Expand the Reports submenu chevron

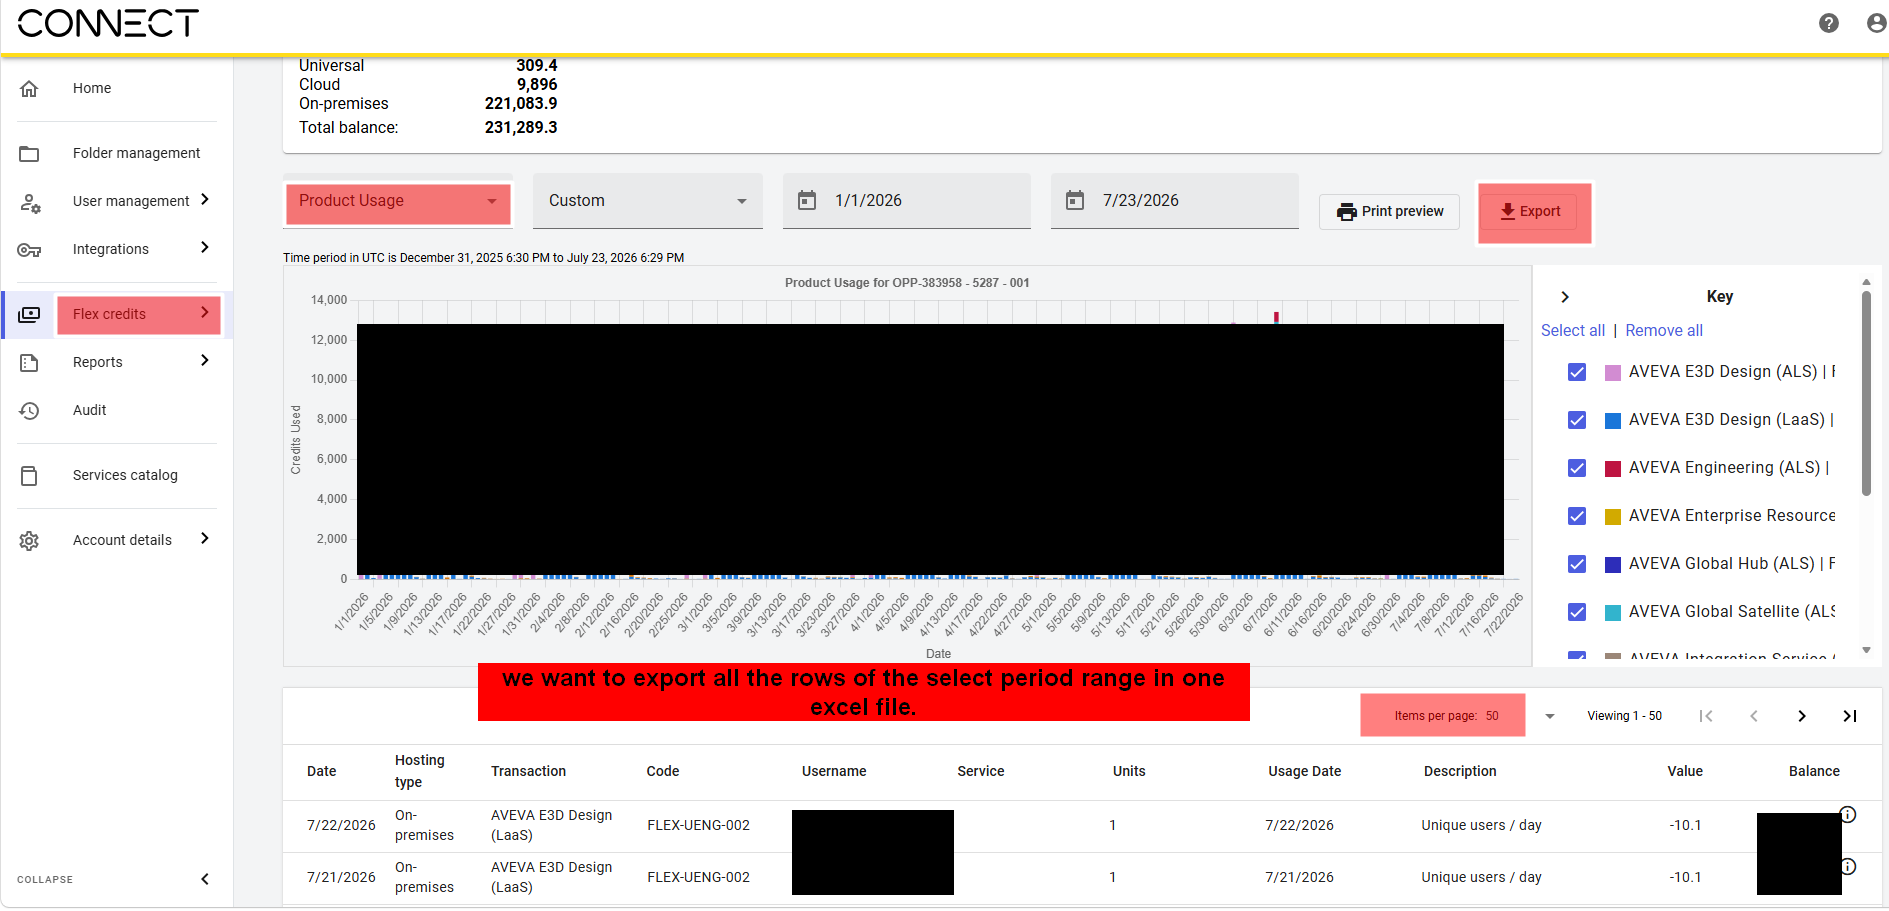(205, 361)
